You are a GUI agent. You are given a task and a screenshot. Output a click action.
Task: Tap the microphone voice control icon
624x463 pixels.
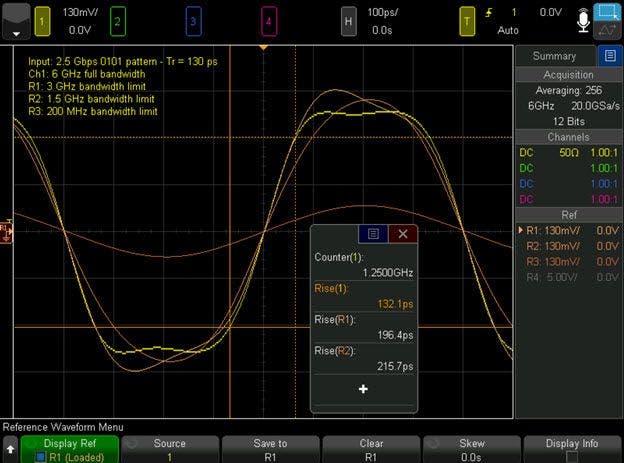click(x=583, y=22)
